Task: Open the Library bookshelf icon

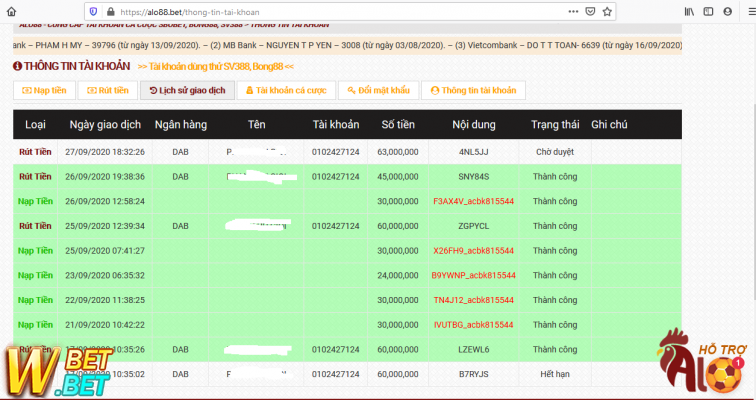Action: [689, 12]
